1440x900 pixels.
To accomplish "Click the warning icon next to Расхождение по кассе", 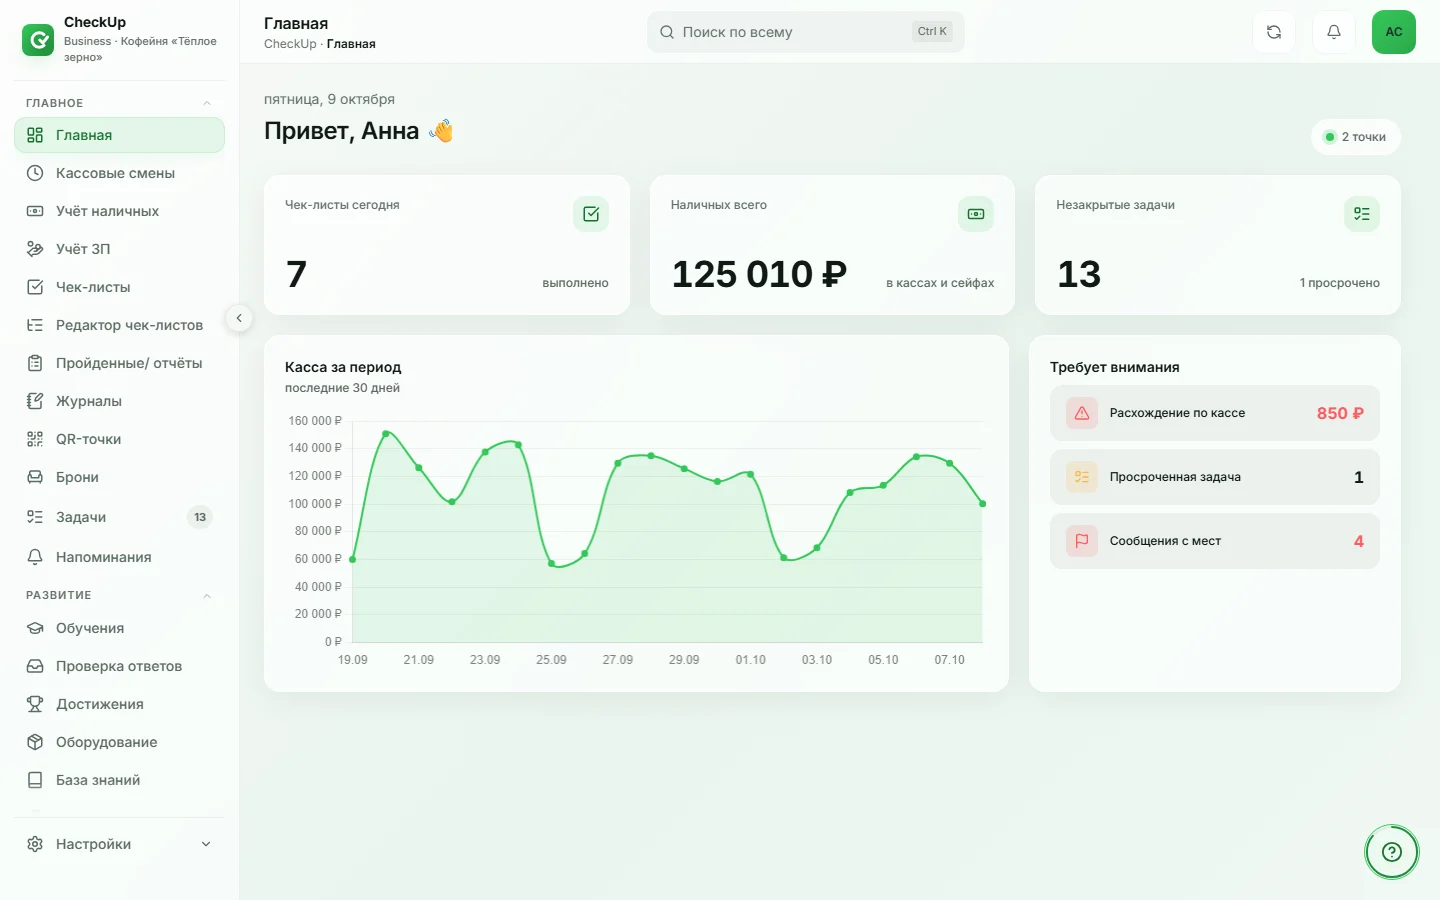I will pyautogui.click(x=1082, y=413).
